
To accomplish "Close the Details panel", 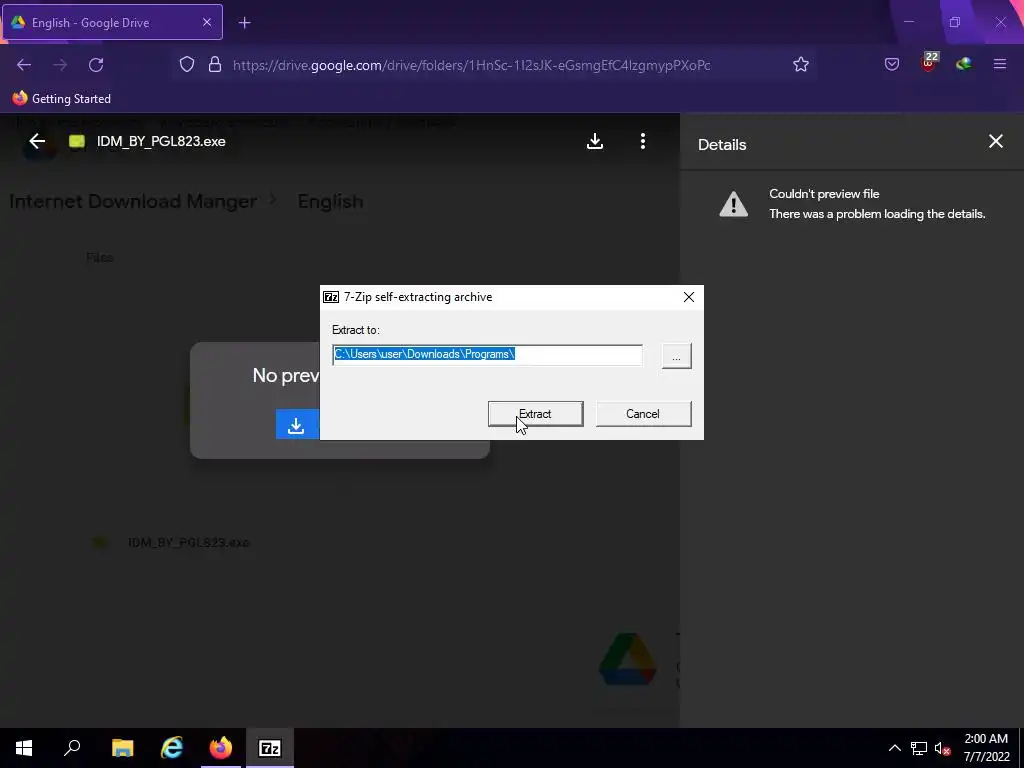I will click(995, 142).
